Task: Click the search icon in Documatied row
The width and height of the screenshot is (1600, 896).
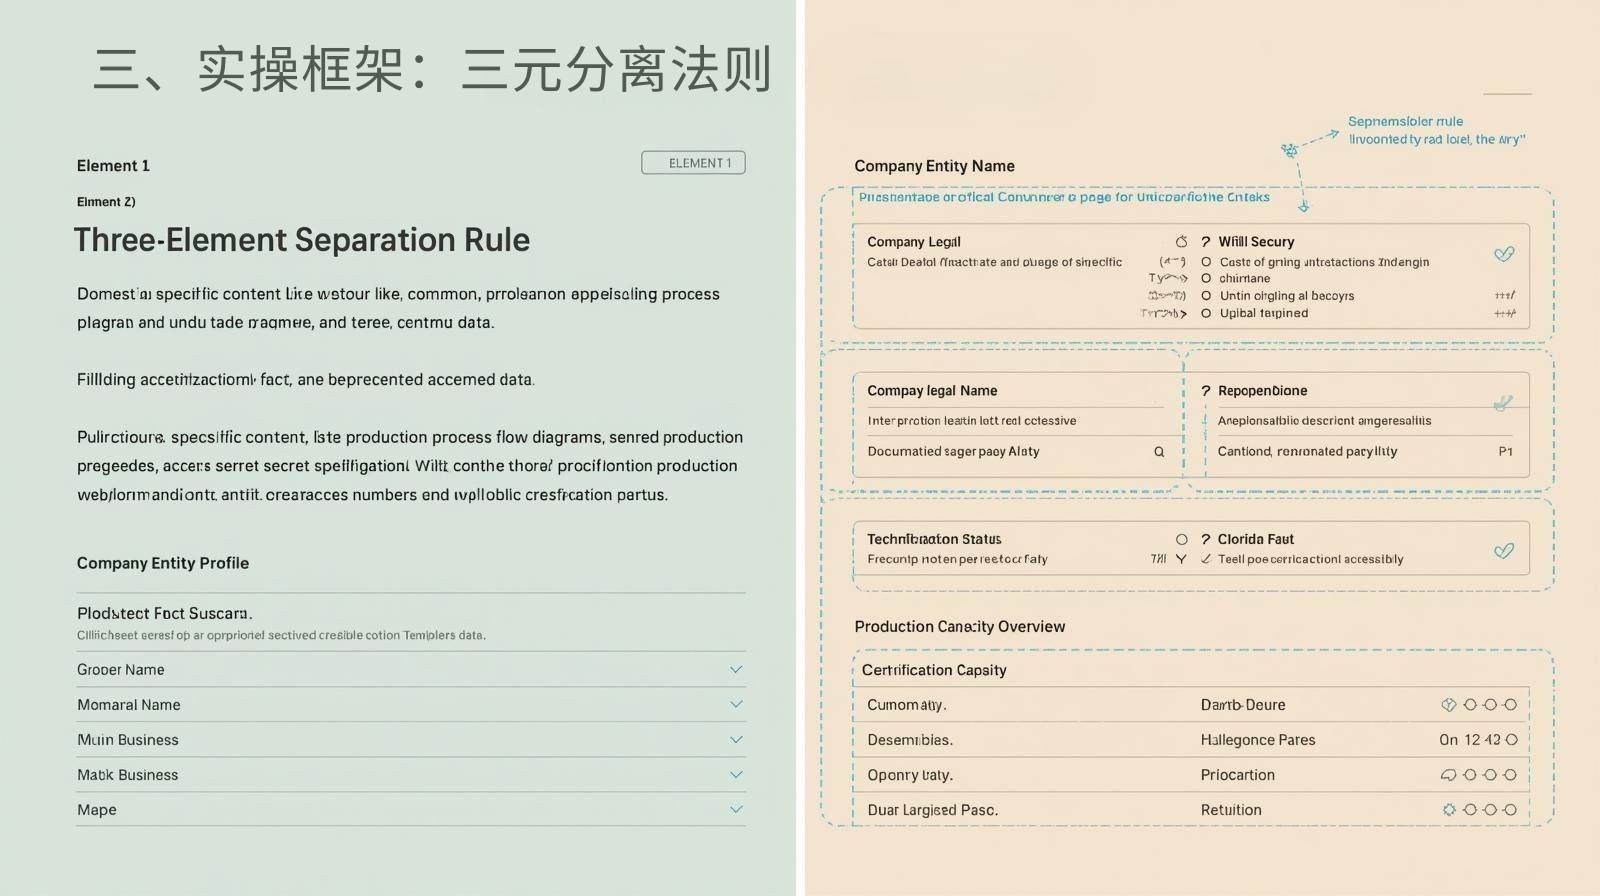Action: click(x=1159, y=452)
